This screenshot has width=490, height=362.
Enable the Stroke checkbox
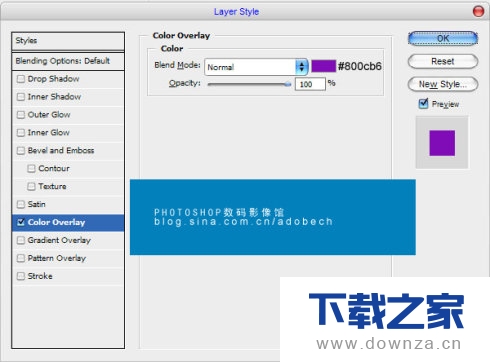click(21, 276)
